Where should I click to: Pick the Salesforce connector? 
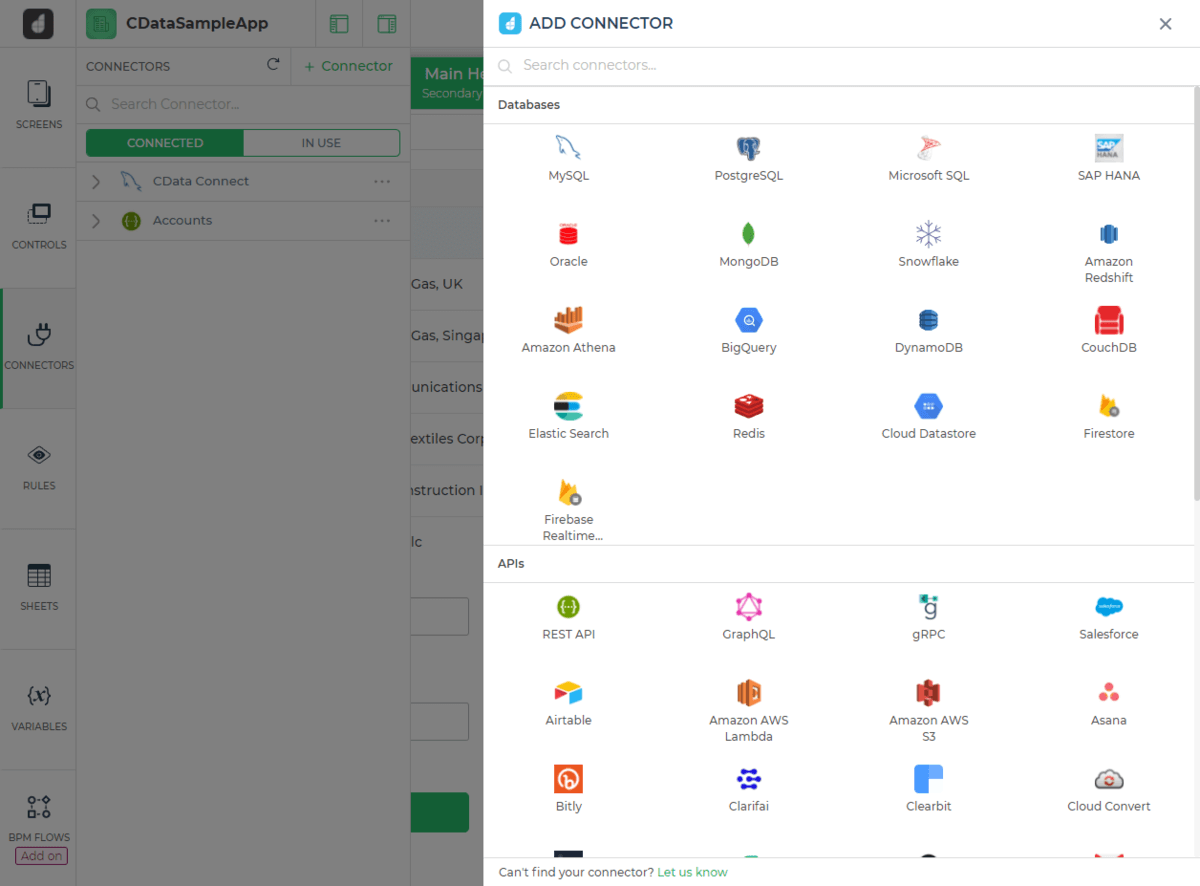[1108, 618]
